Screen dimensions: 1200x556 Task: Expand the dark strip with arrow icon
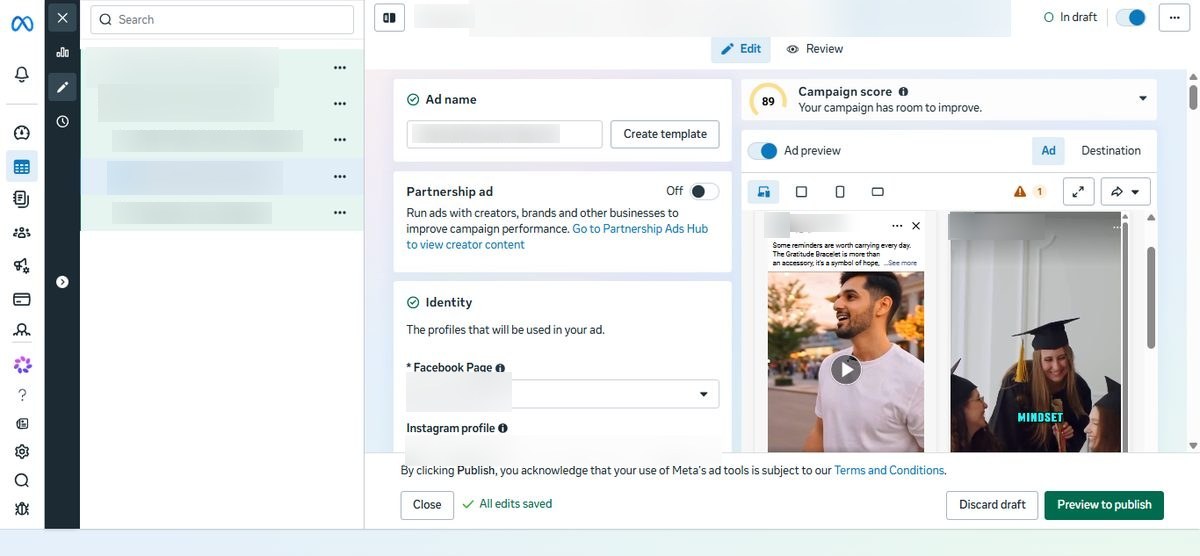click(x=63, y=282)
